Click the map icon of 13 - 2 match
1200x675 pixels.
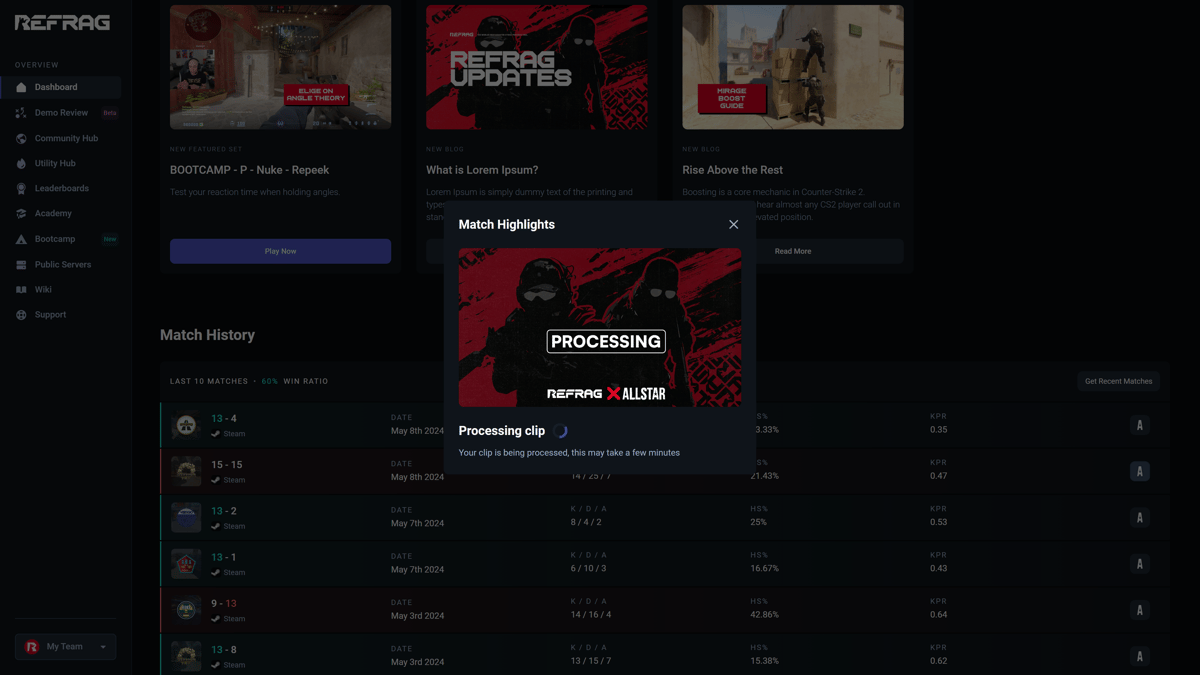point(186,517)
